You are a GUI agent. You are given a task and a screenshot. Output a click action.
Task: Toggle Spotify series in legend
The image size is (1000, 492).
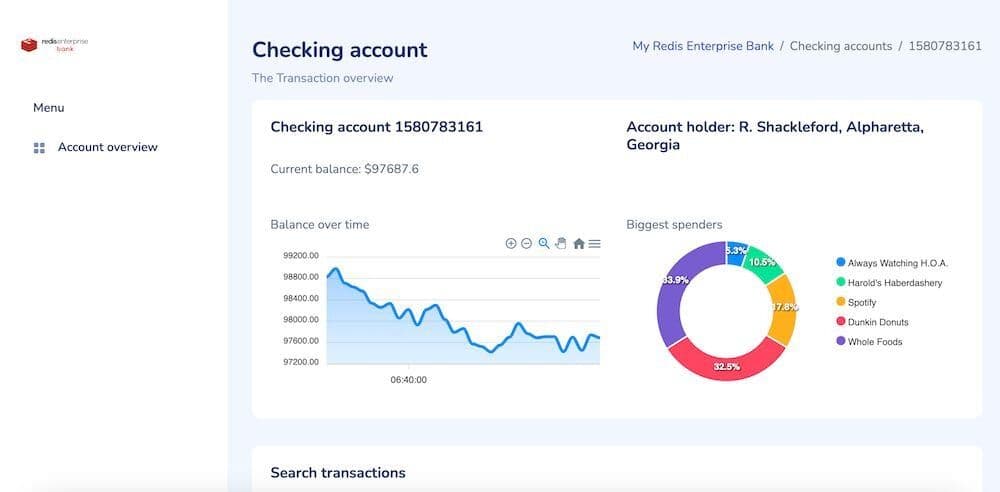[861, 302]
